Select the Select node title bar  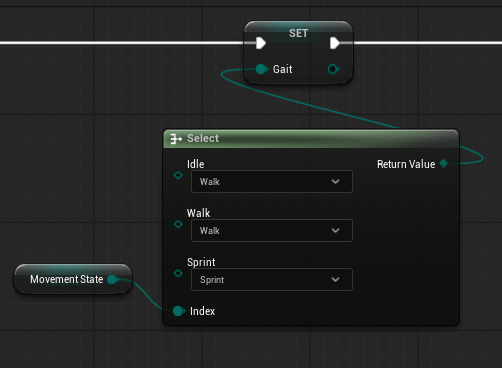click(311, 139)
